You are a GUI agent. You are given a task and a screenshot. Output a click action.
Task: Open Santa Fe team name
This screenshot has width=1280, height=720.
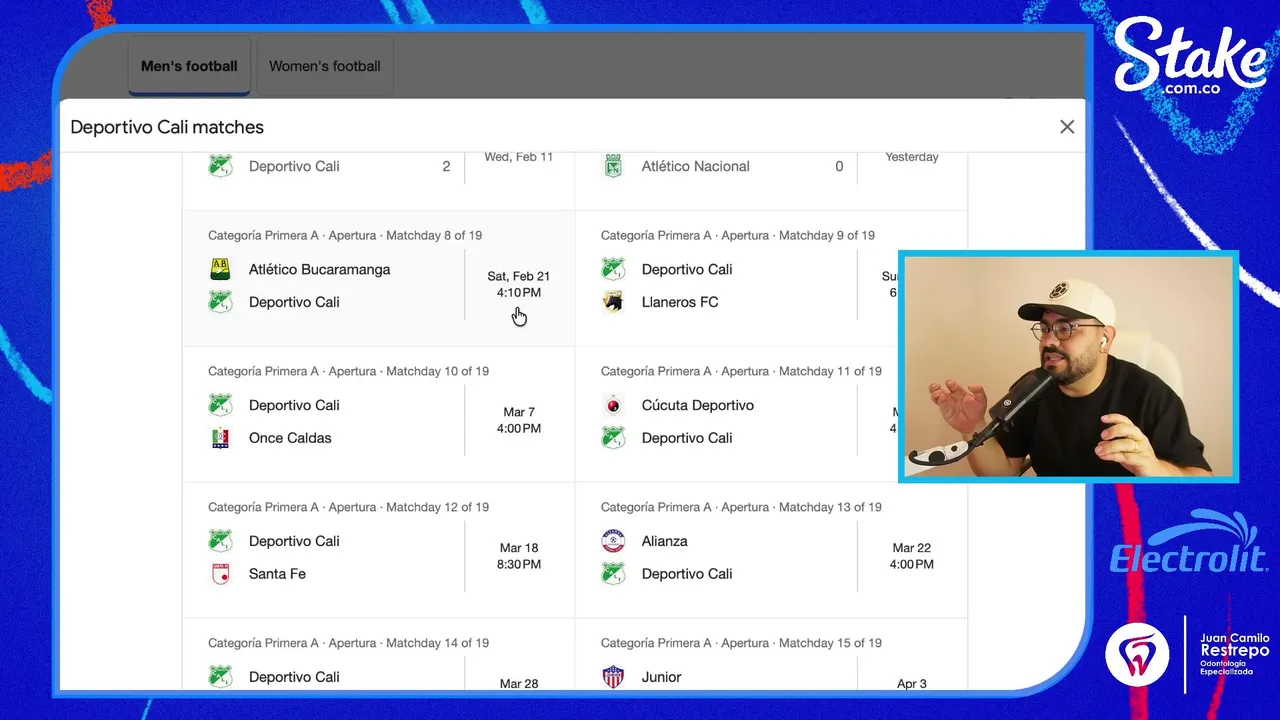277,574
